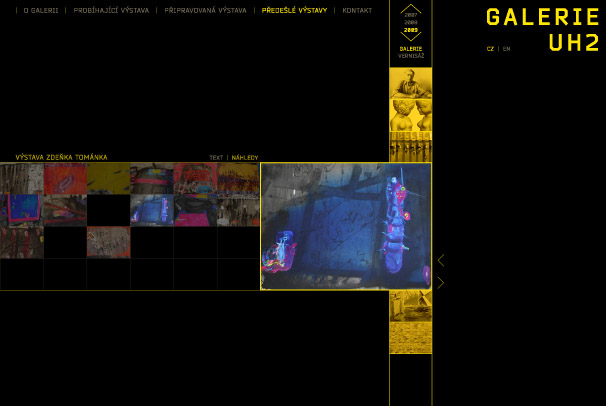Select year 2007 in the year list
Image resolution: width=606 pixels, height=406 pixels.
tap(411, 16)
